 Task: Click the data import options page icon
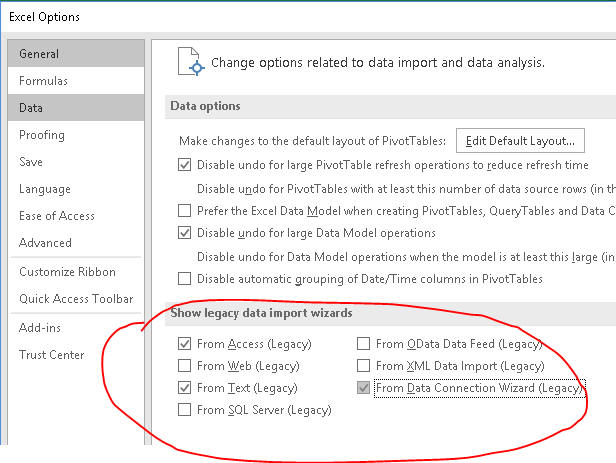pyautogui.click(x=191, y=62)
